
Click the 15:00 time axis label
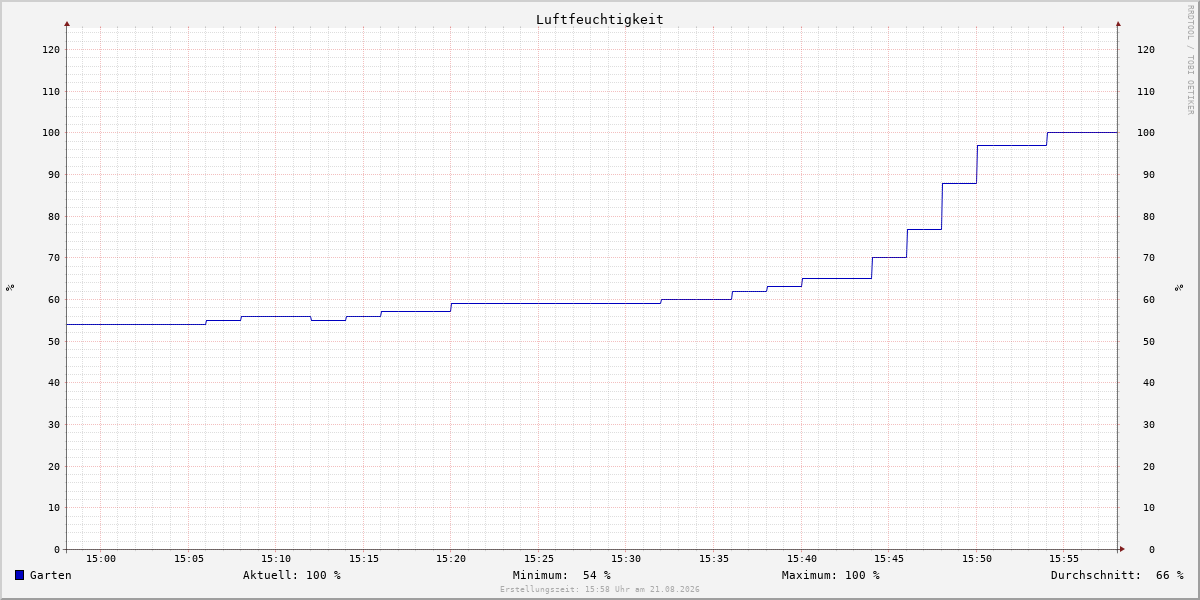pos(101,559)
